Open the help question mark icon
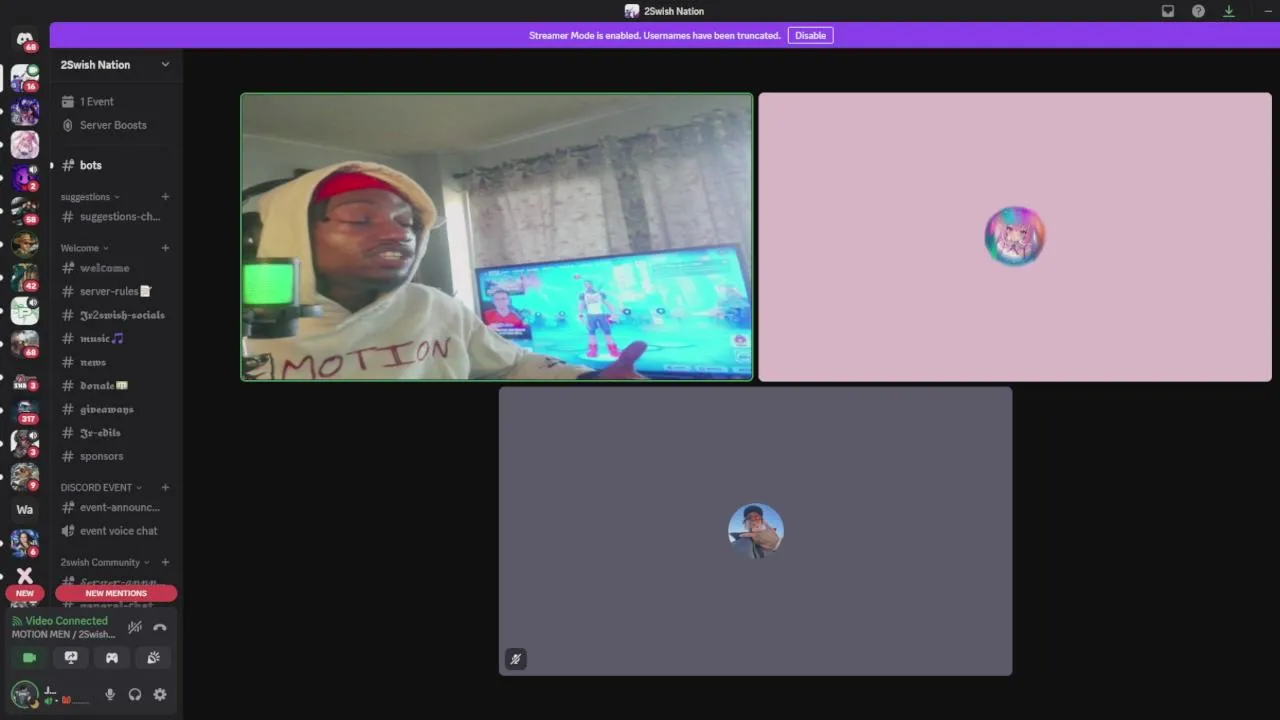This screenshot has width=1280, height=720. click(1198, 11)
